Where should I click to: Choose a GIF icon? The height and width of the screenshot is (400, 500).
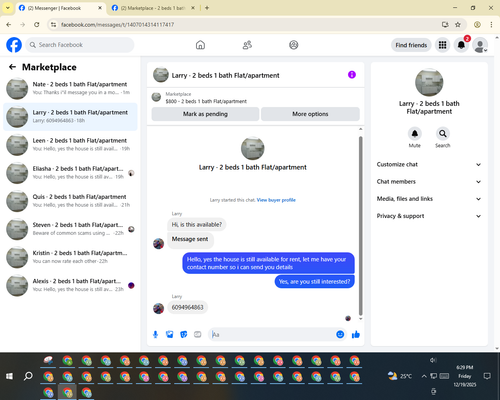(x=198, y=334)
